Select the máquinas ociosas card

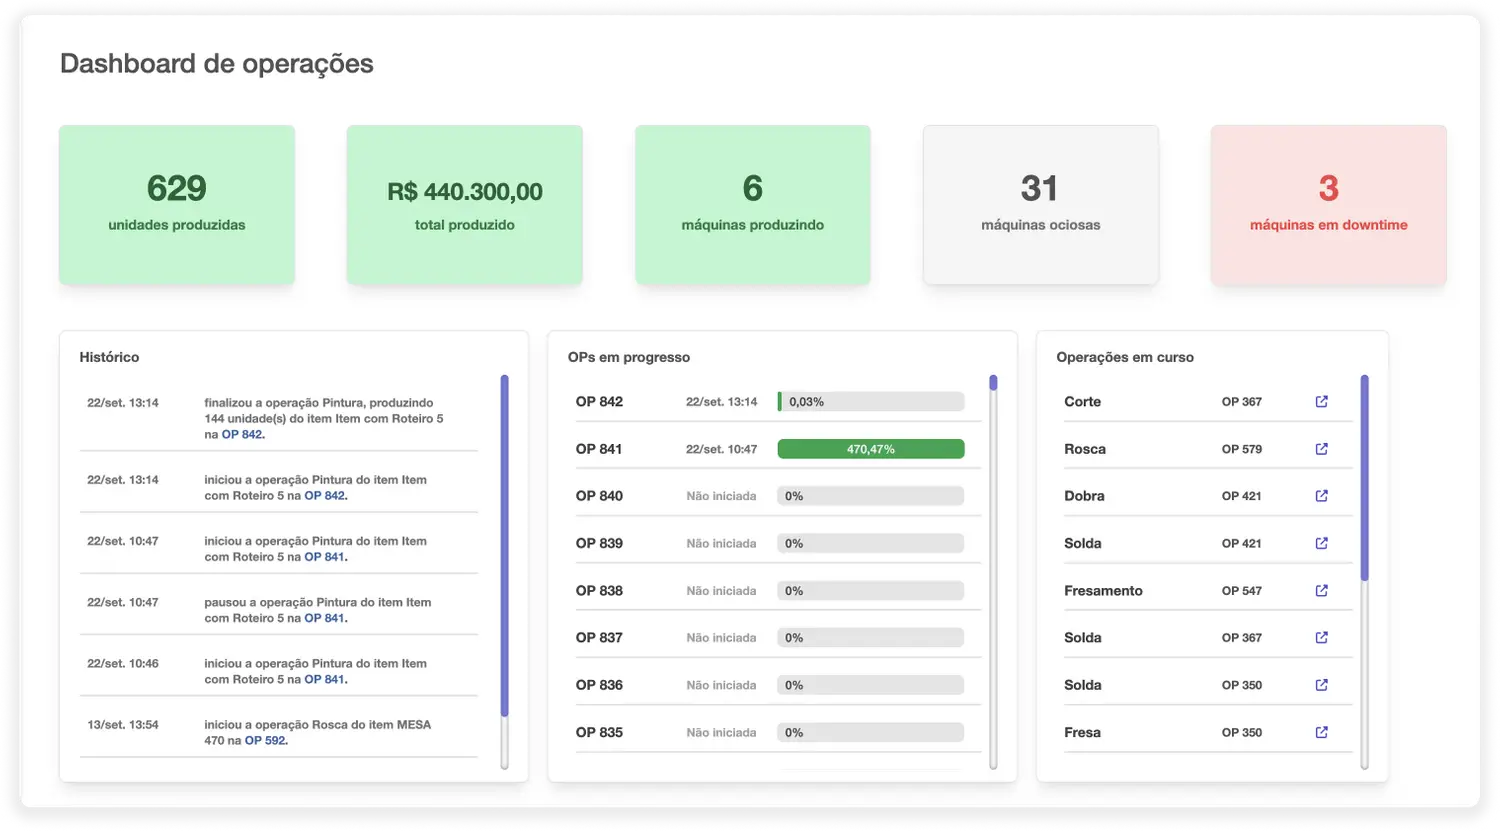click(x=1040, y=205)
